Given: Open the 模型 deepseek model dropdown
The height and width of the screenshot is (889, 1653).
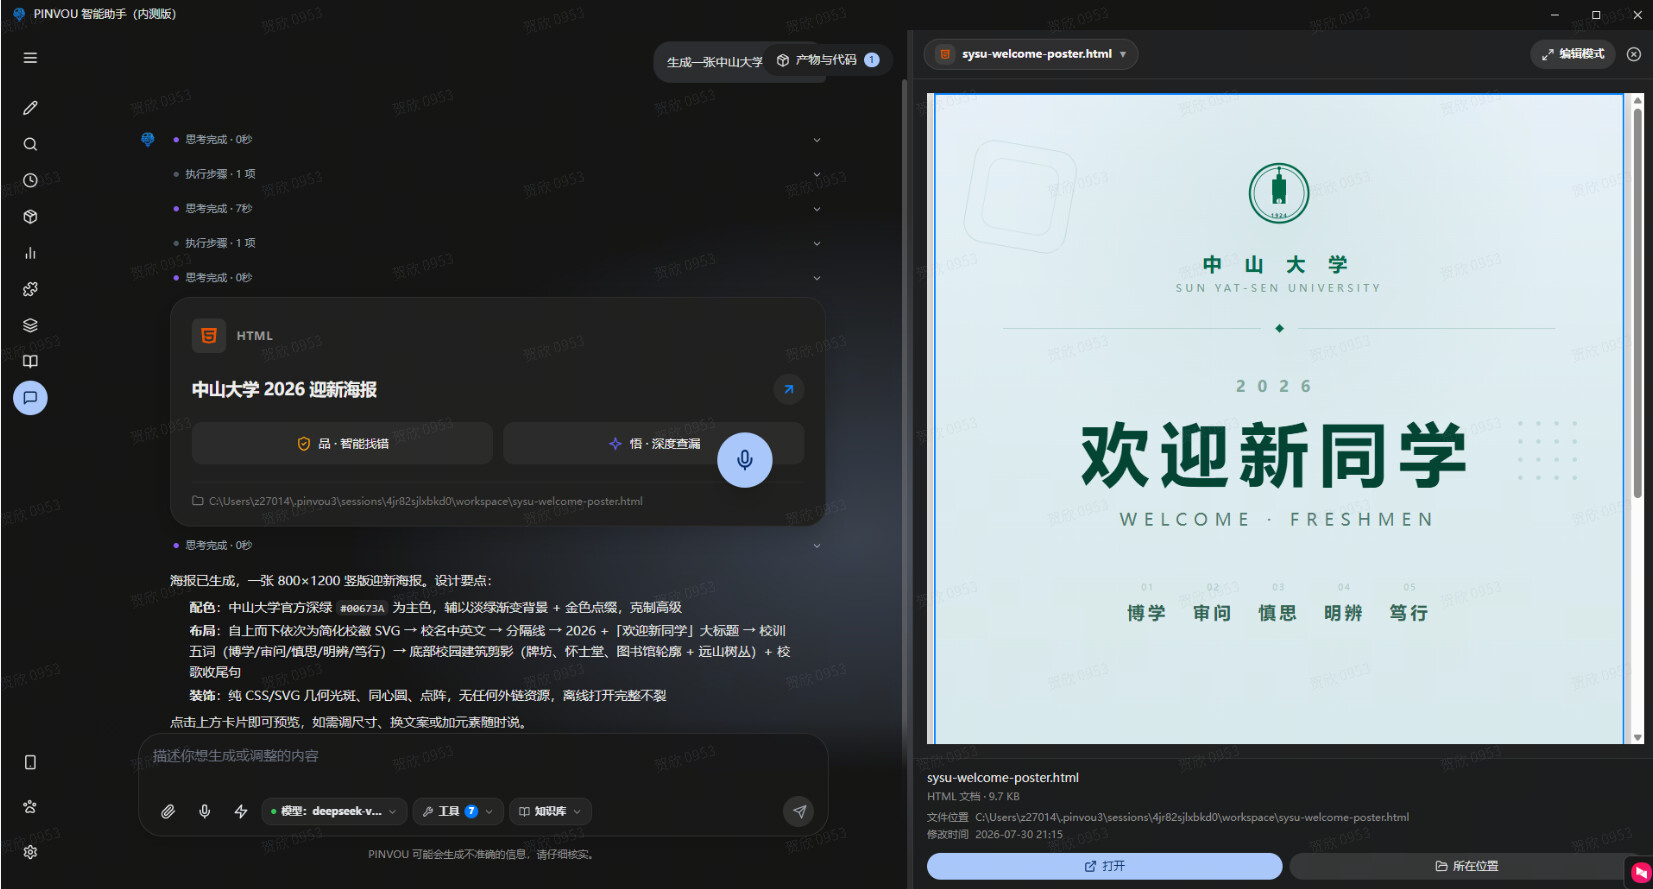Looking at the screenshot, I should click(x=334, y=811).
